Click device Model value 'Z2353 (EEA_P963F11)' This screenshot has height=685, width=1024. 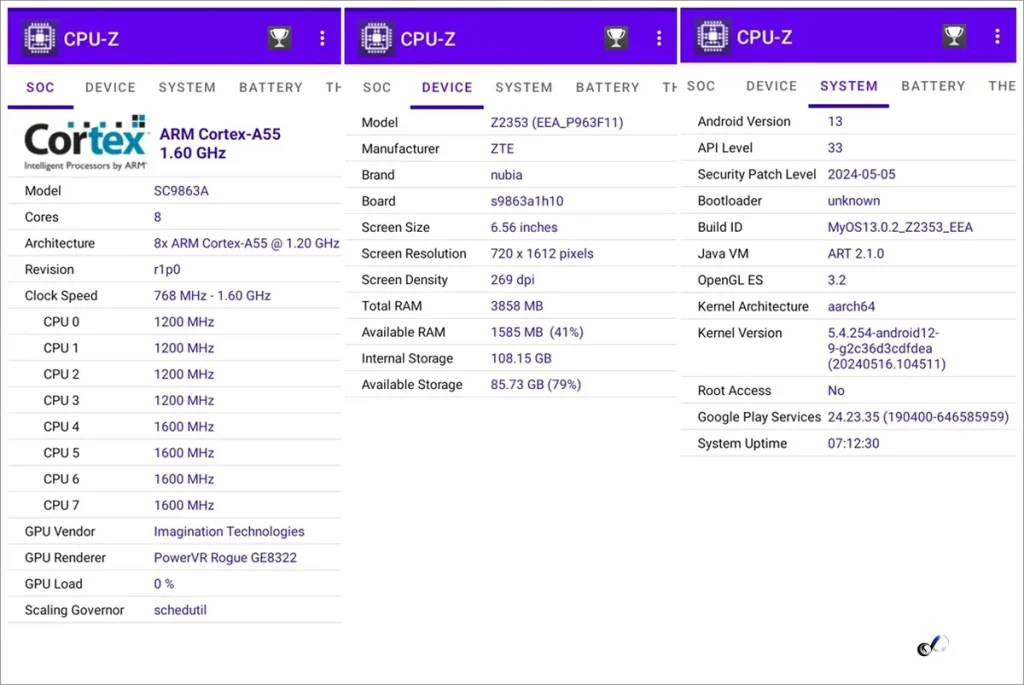click(x=556, y=123)
